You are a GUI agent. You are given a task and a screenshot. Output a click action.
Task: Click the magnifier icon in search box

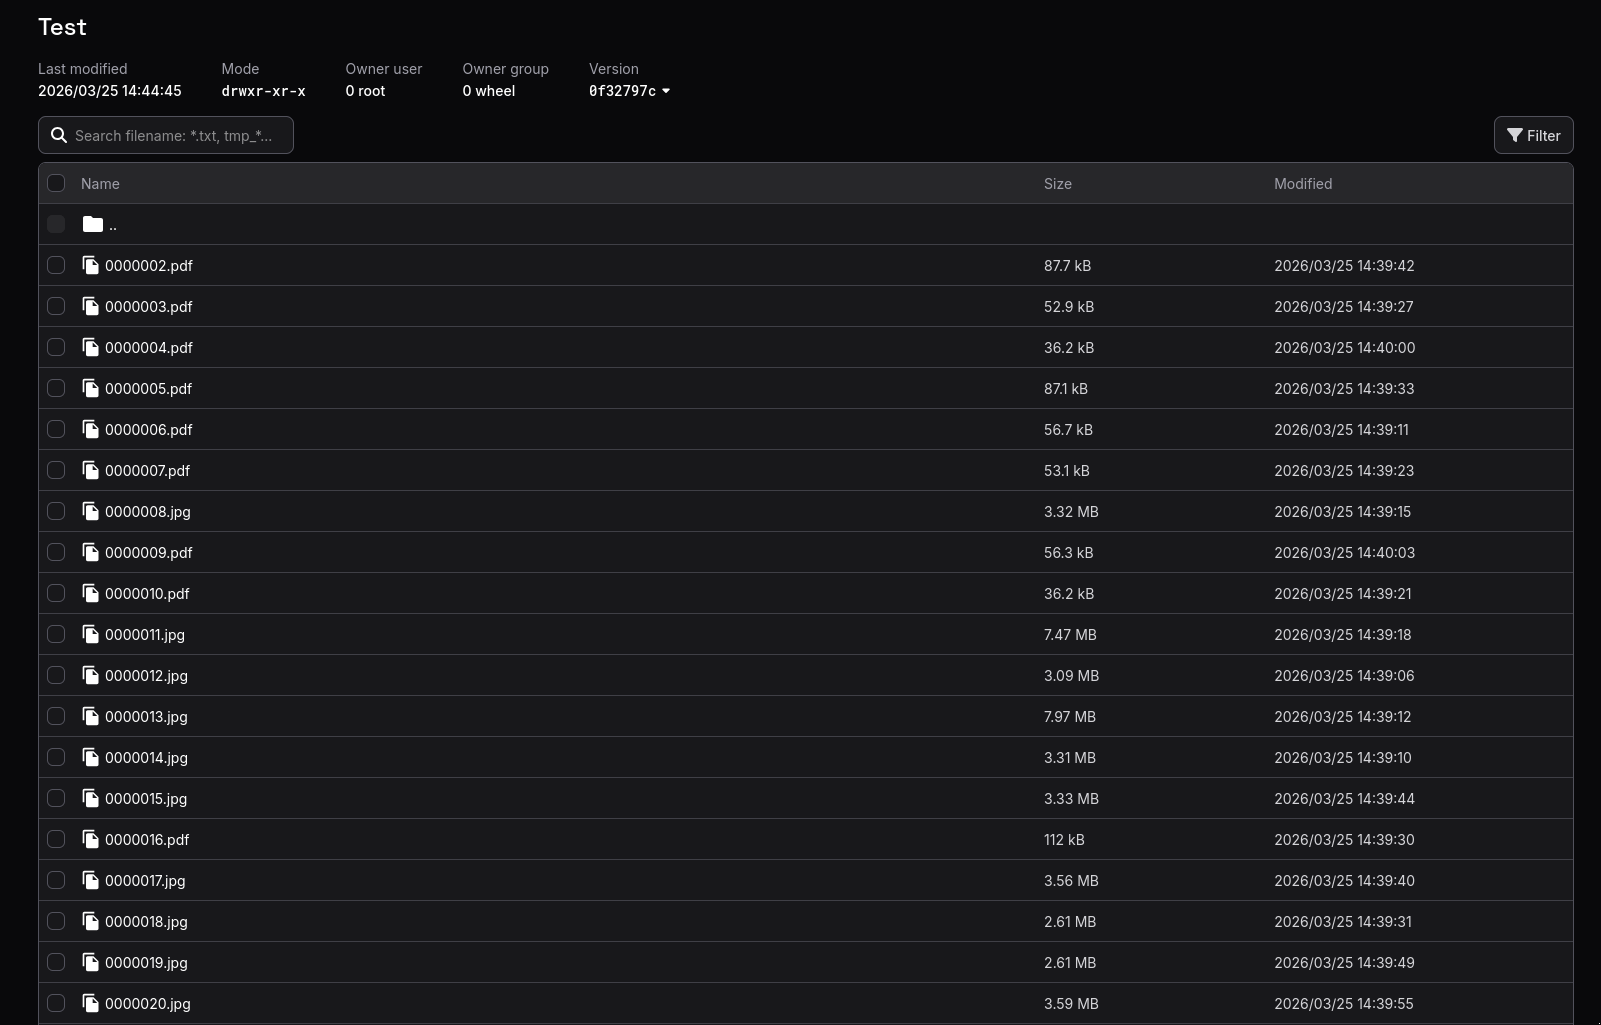tap(59, 135)
